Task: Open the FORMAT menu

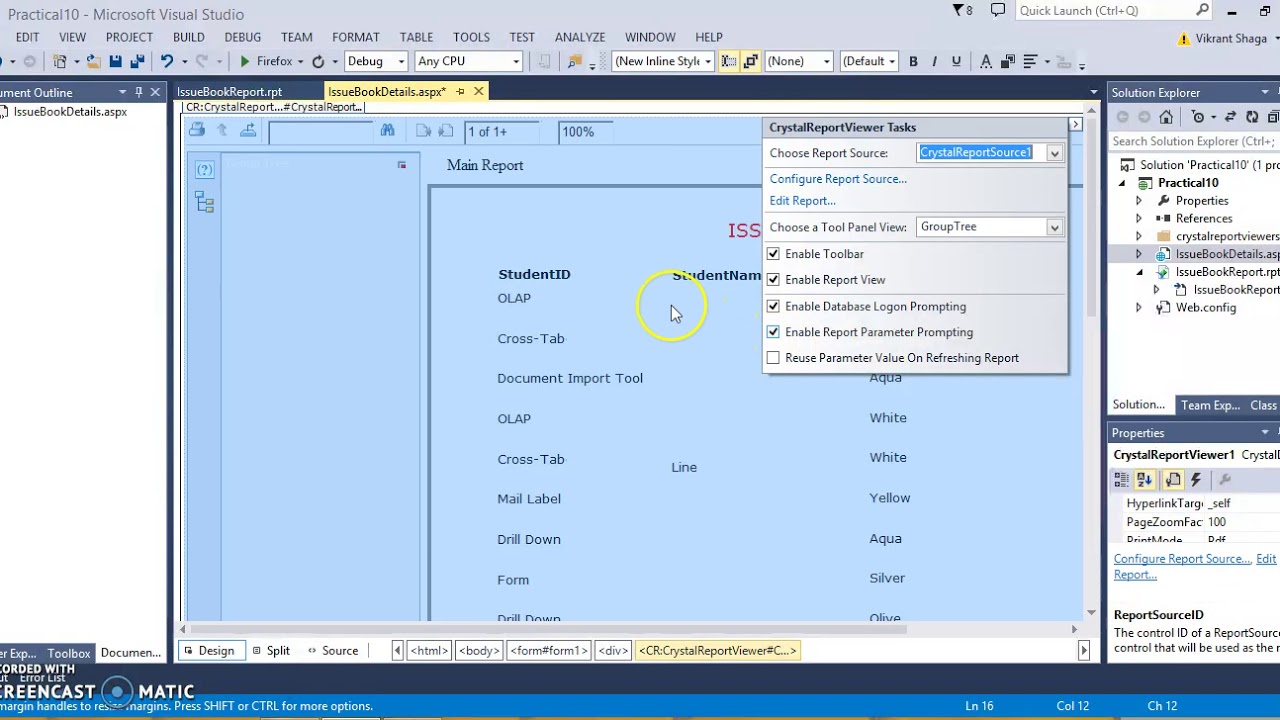Action: [x=356, y=37]
